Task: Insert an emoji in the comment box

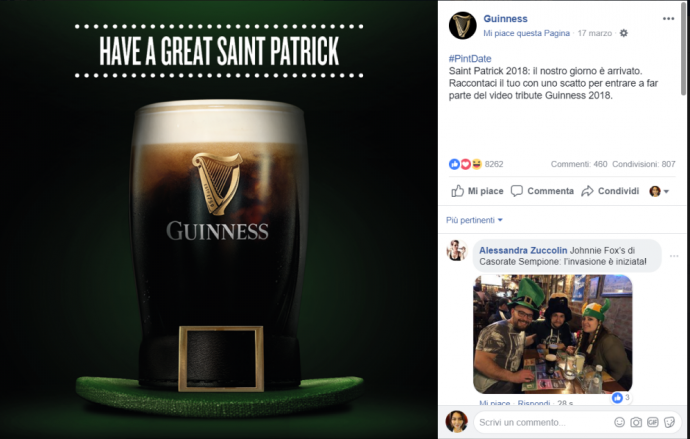Action: click(619, 422)
